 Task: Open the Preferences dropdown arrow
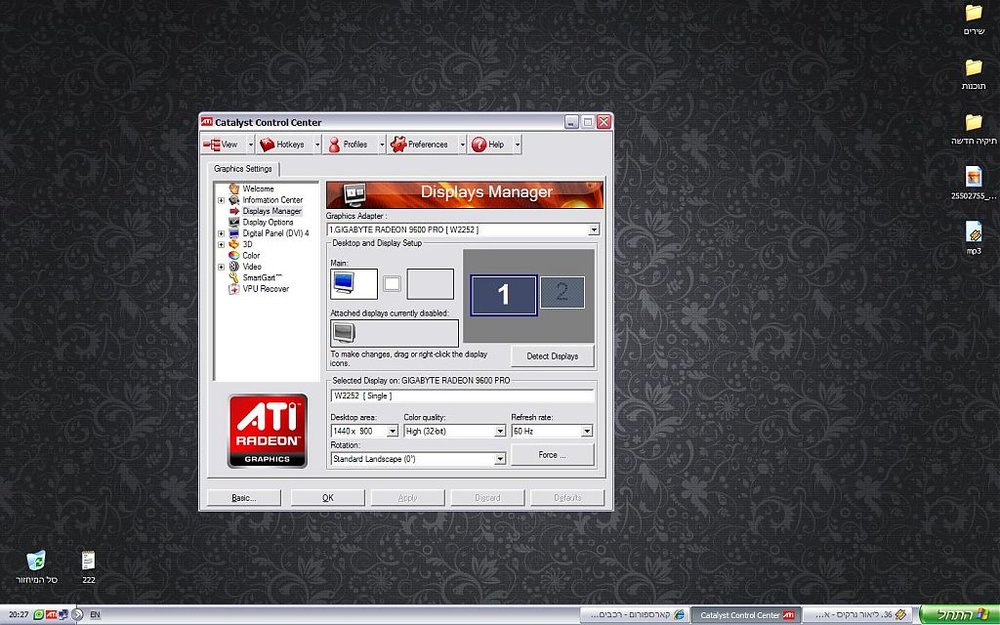coord(462,145)
